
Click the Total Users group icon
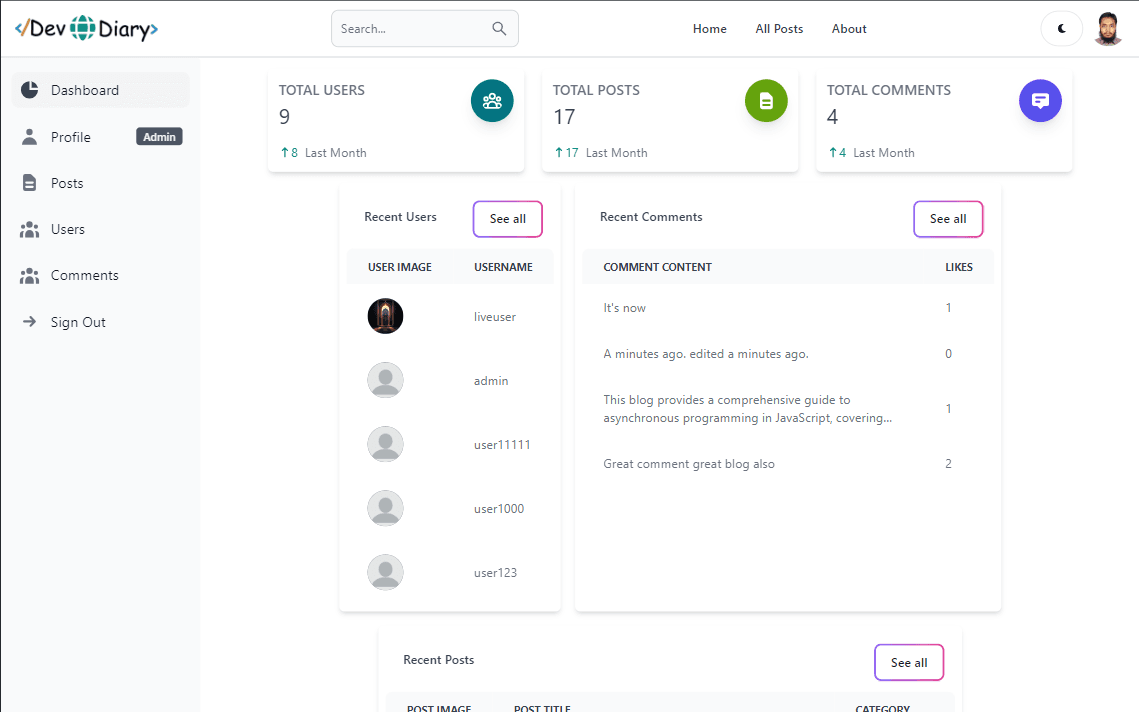(x=492, y=101)
